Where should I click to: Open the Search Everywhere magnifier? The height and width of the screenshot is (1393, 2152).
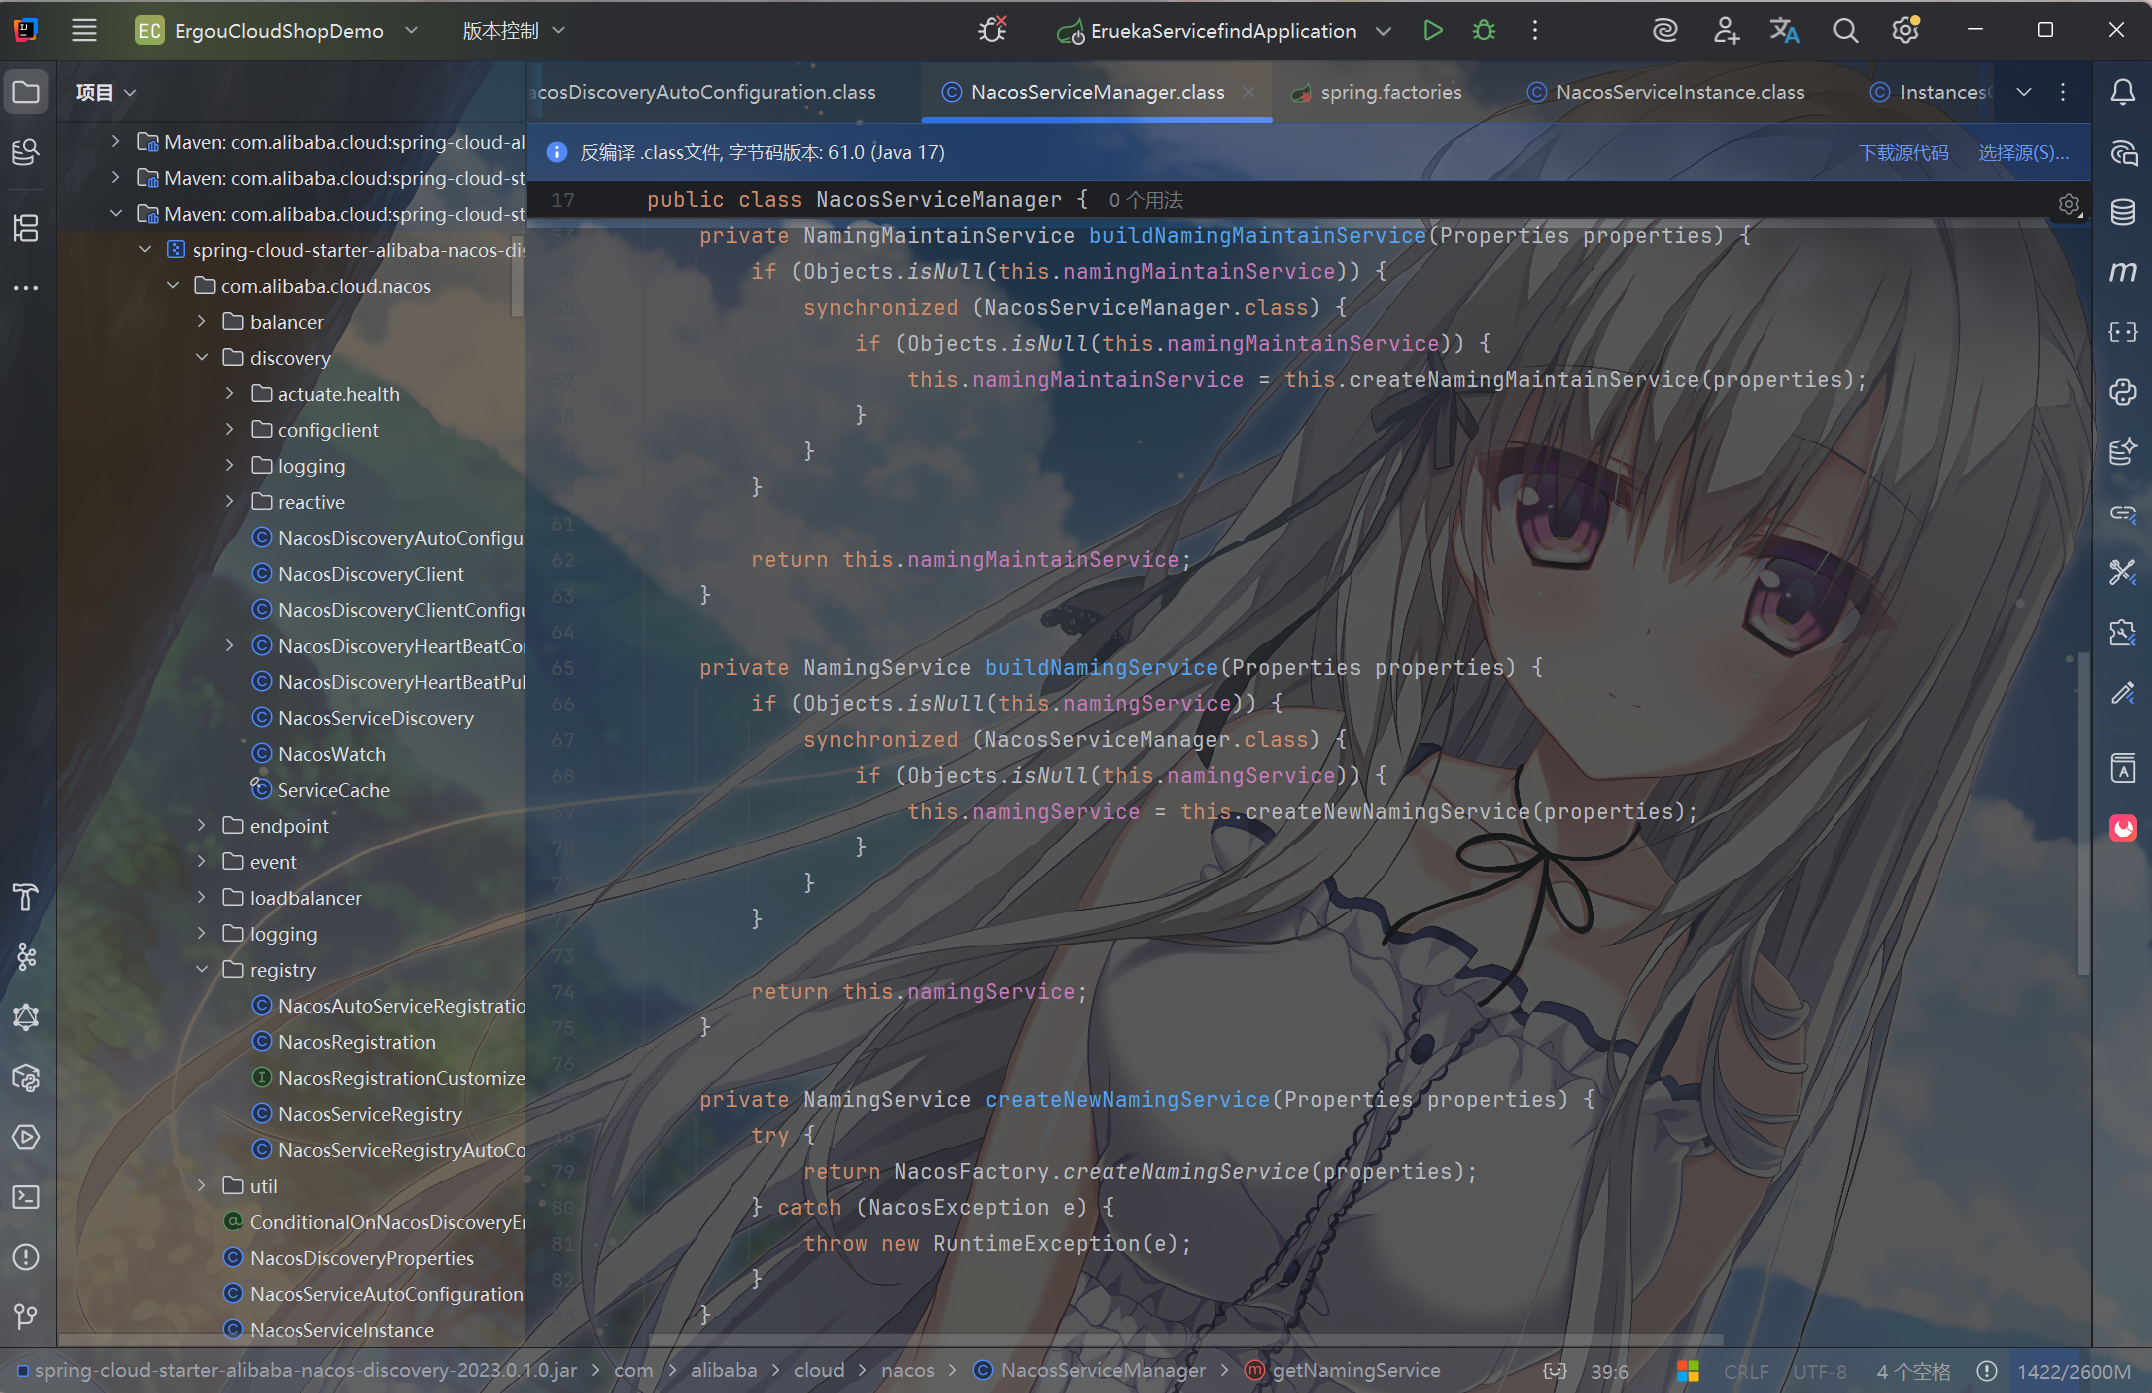1845,31
